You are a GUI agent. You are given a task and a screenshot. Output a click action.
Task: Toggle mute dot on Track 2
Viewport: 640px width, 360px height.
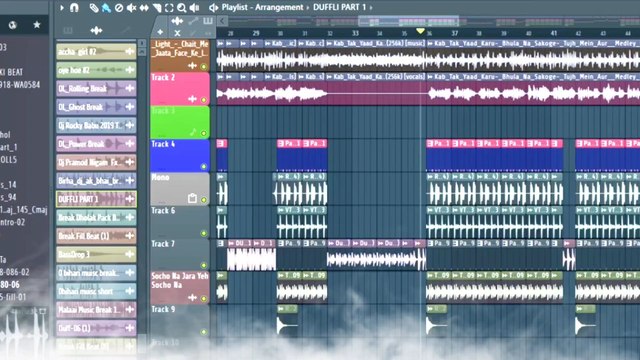point(204,100)
